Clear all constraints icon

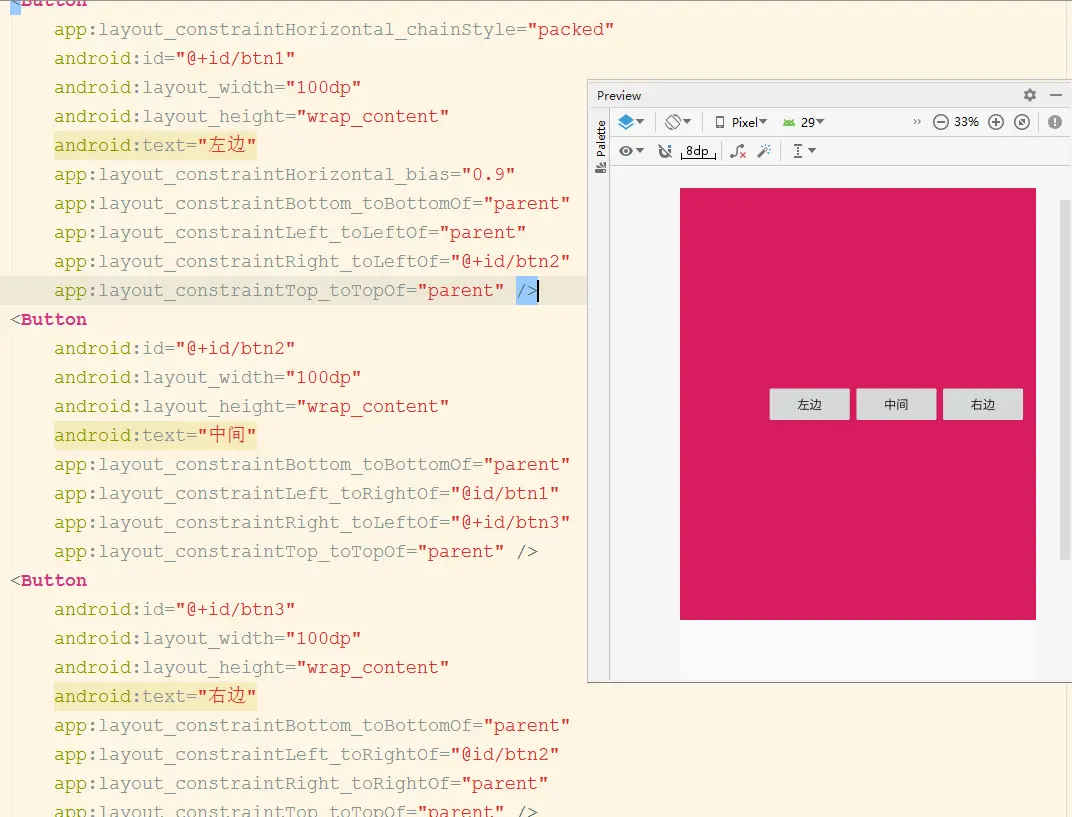[738, 151]
